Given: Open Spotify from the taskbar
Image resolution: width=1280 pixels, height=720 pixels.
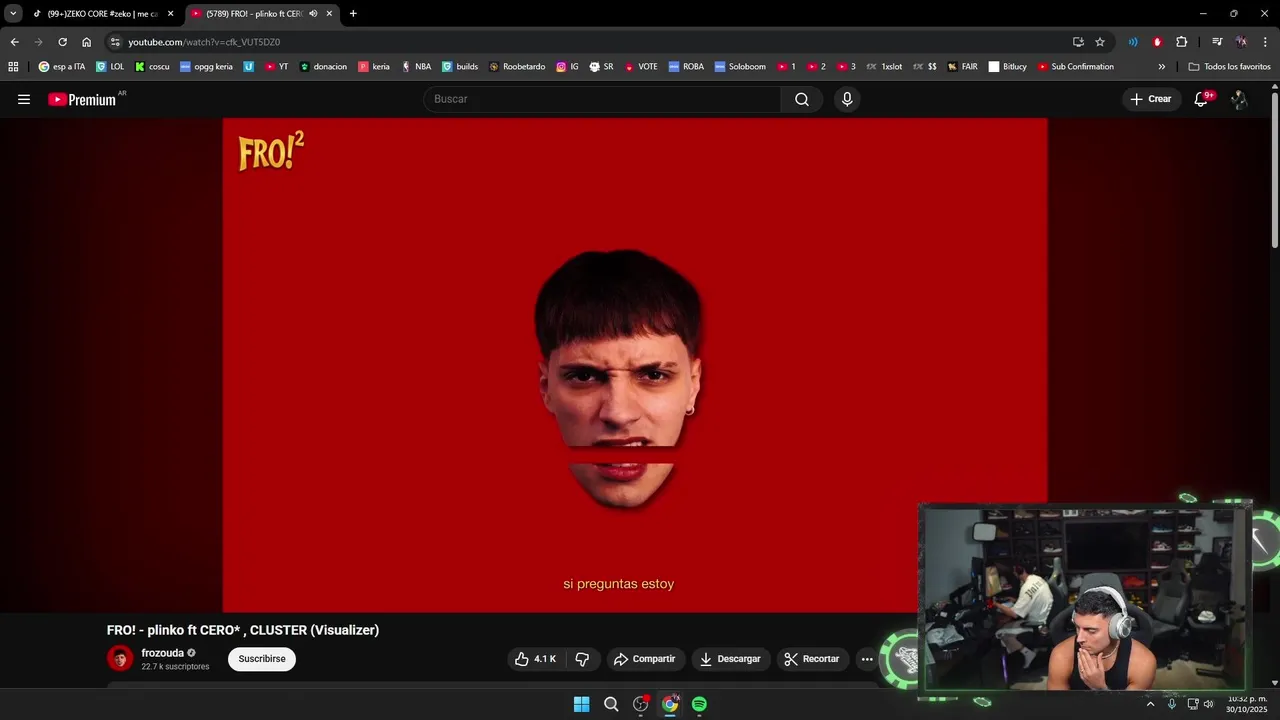Looking at the screenshot, I should (x=699, y=704).
